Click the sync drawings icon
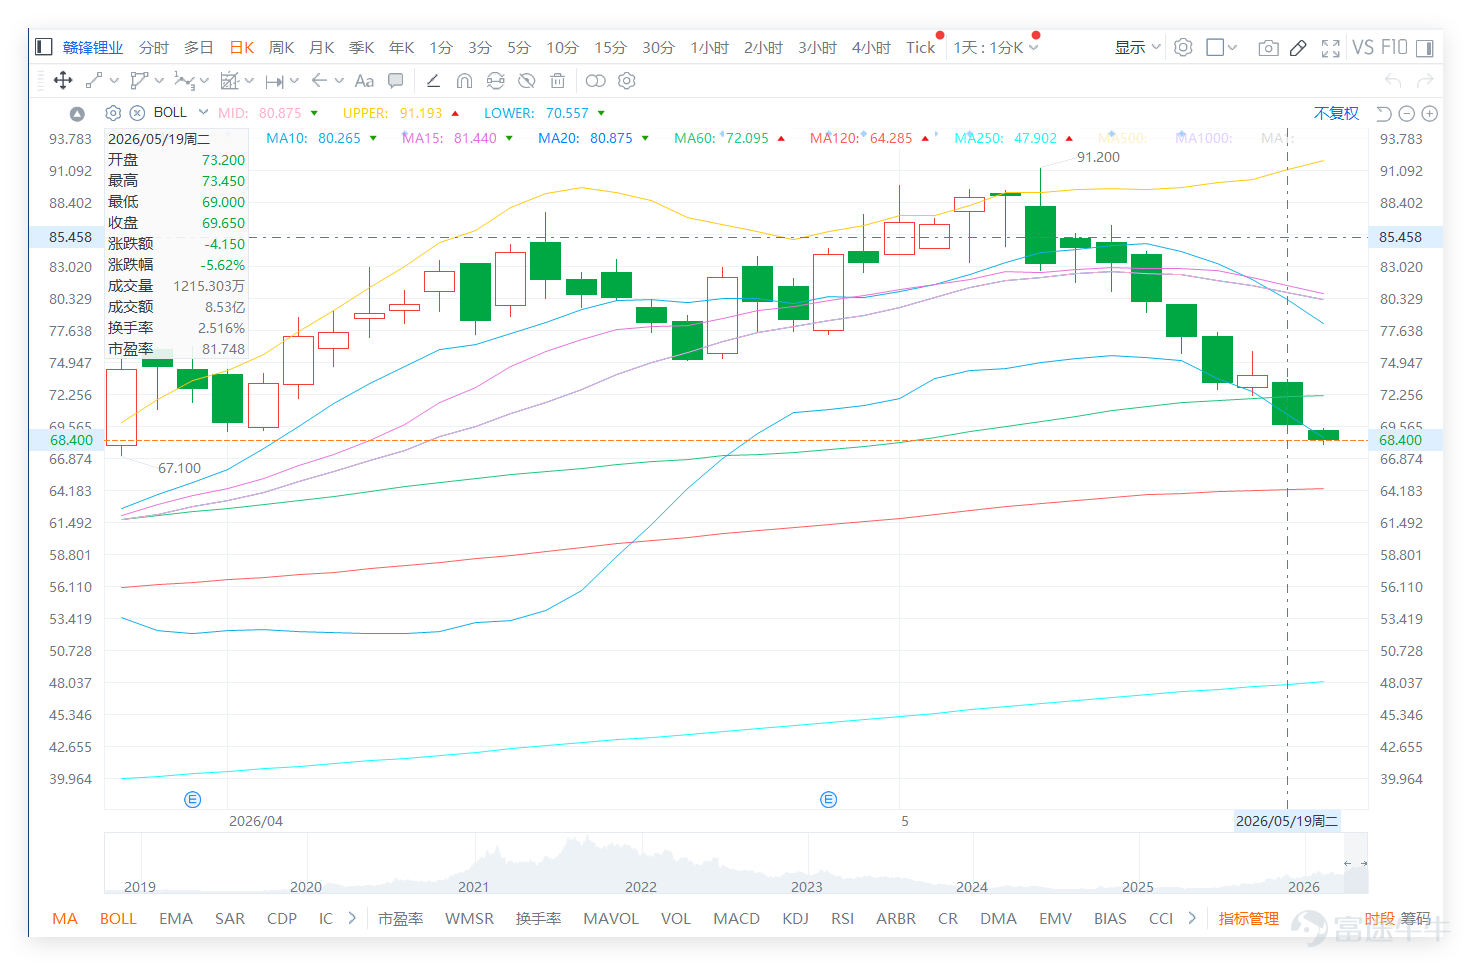The height and width of the screenshot is (965, 1471). point(495,81)
